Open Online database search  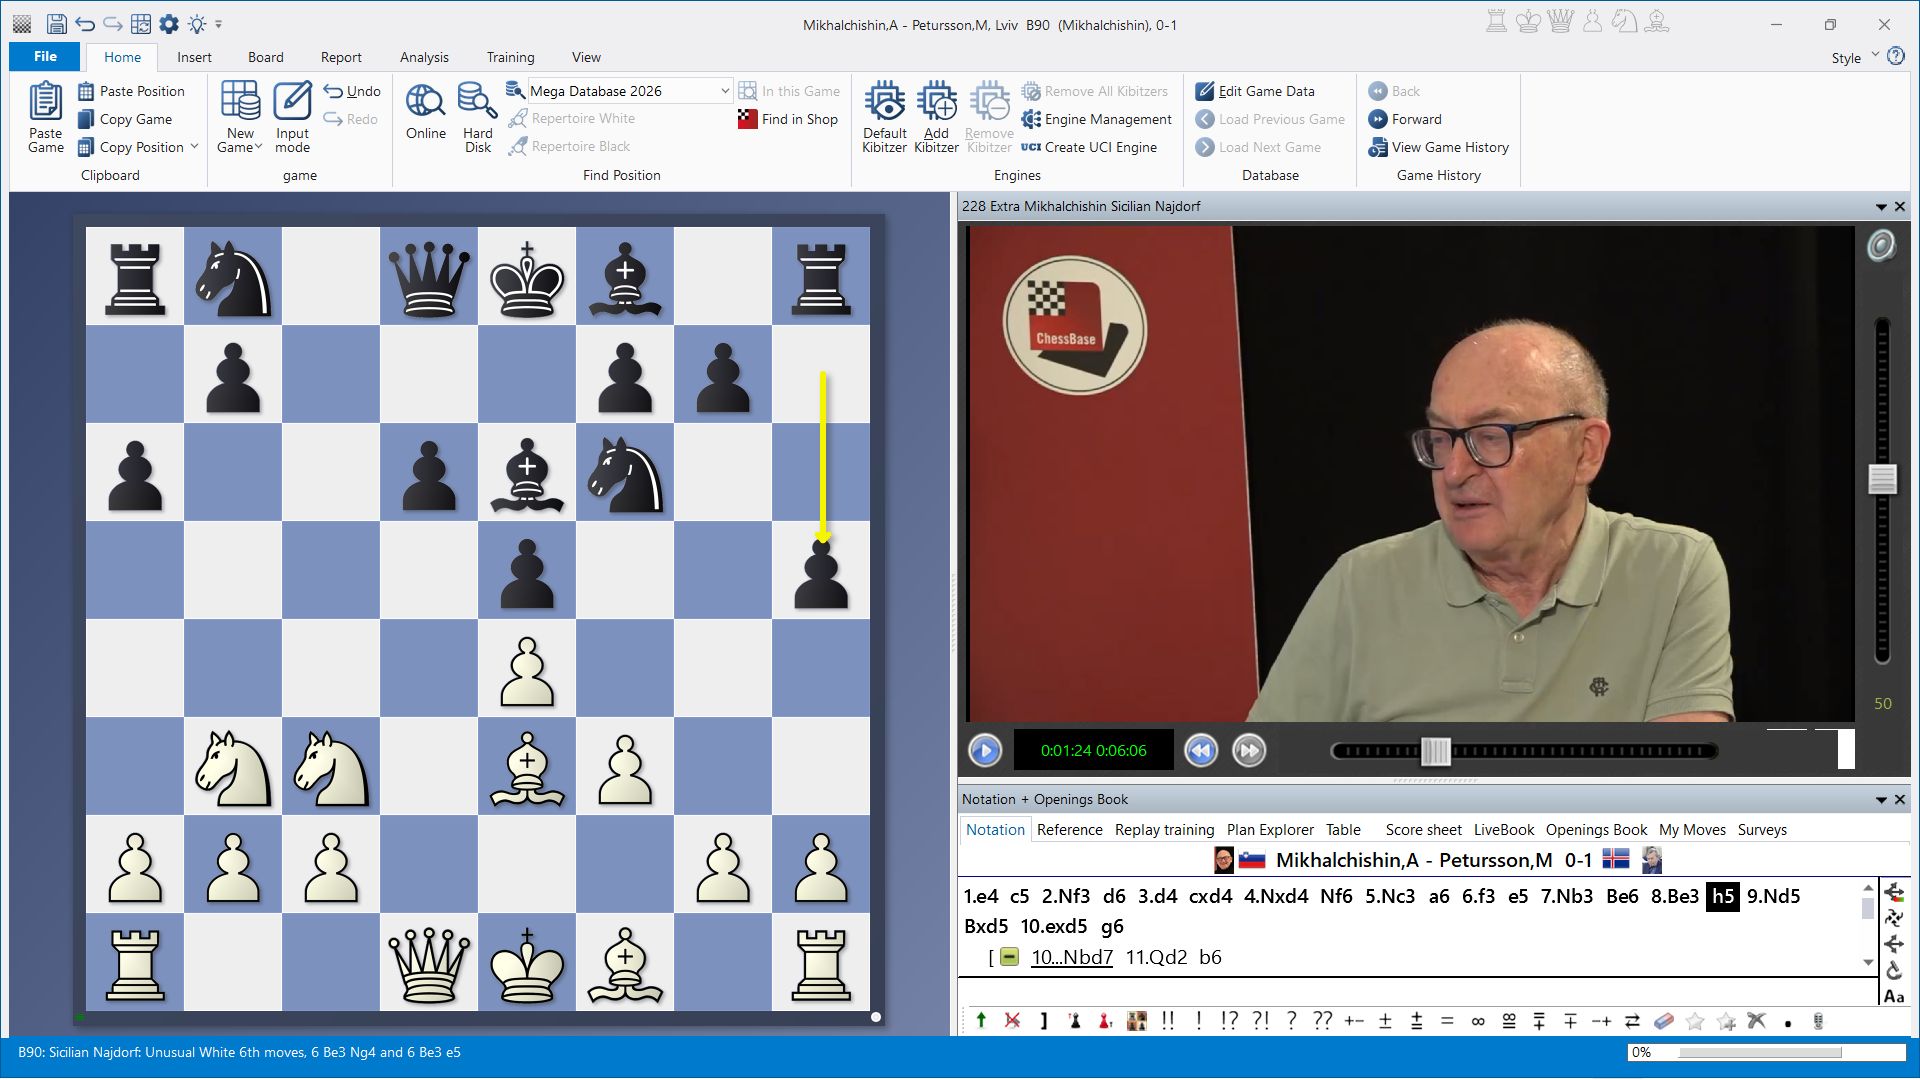coord(425,102)
